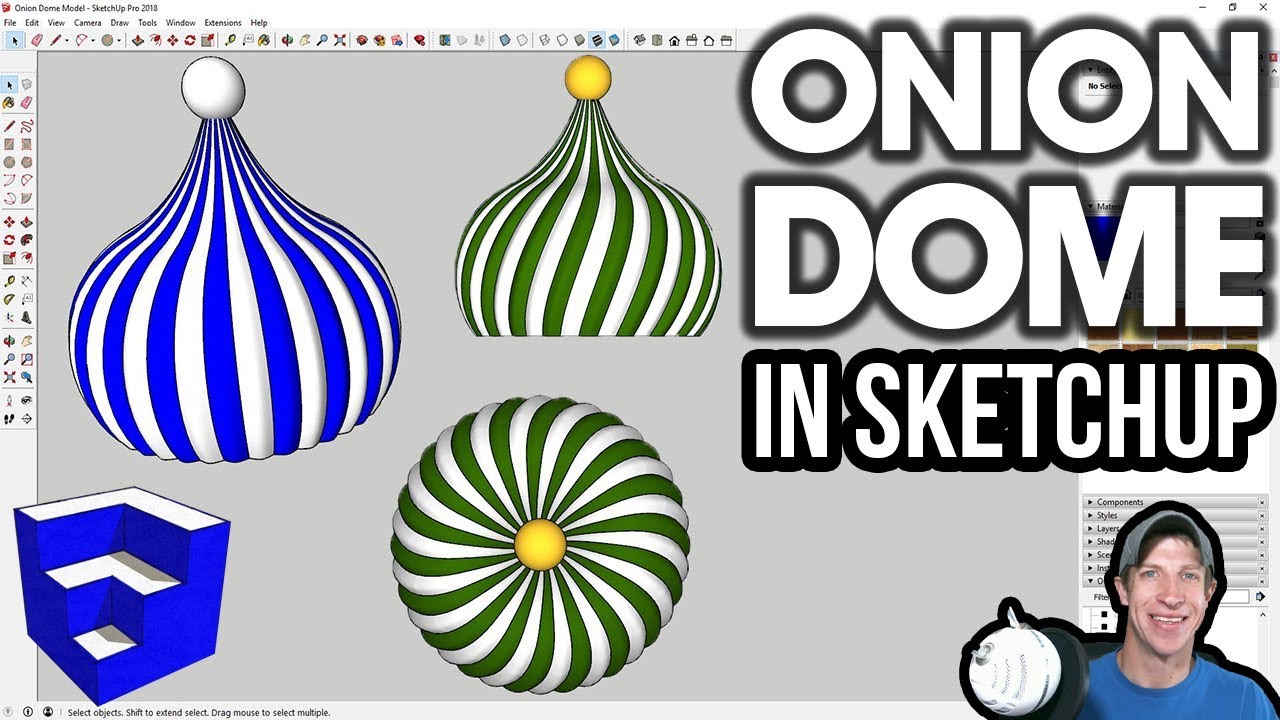Viewport: 1280px width, 720px height.
Task: Click the geo-location status bar icon
Action: (x=8, y=712)
